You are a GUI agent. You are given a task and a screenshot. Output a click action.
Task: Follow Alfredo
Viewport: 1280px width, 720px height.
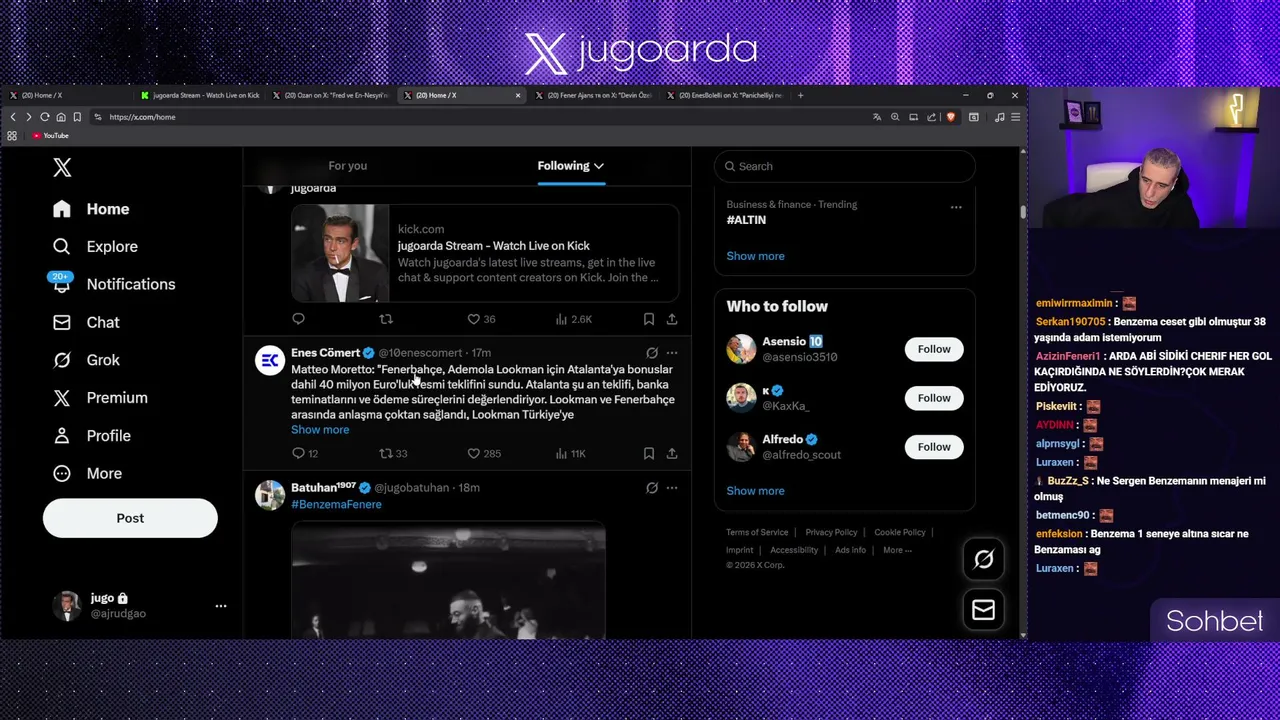pyautogui.click(x=934, y=447)
